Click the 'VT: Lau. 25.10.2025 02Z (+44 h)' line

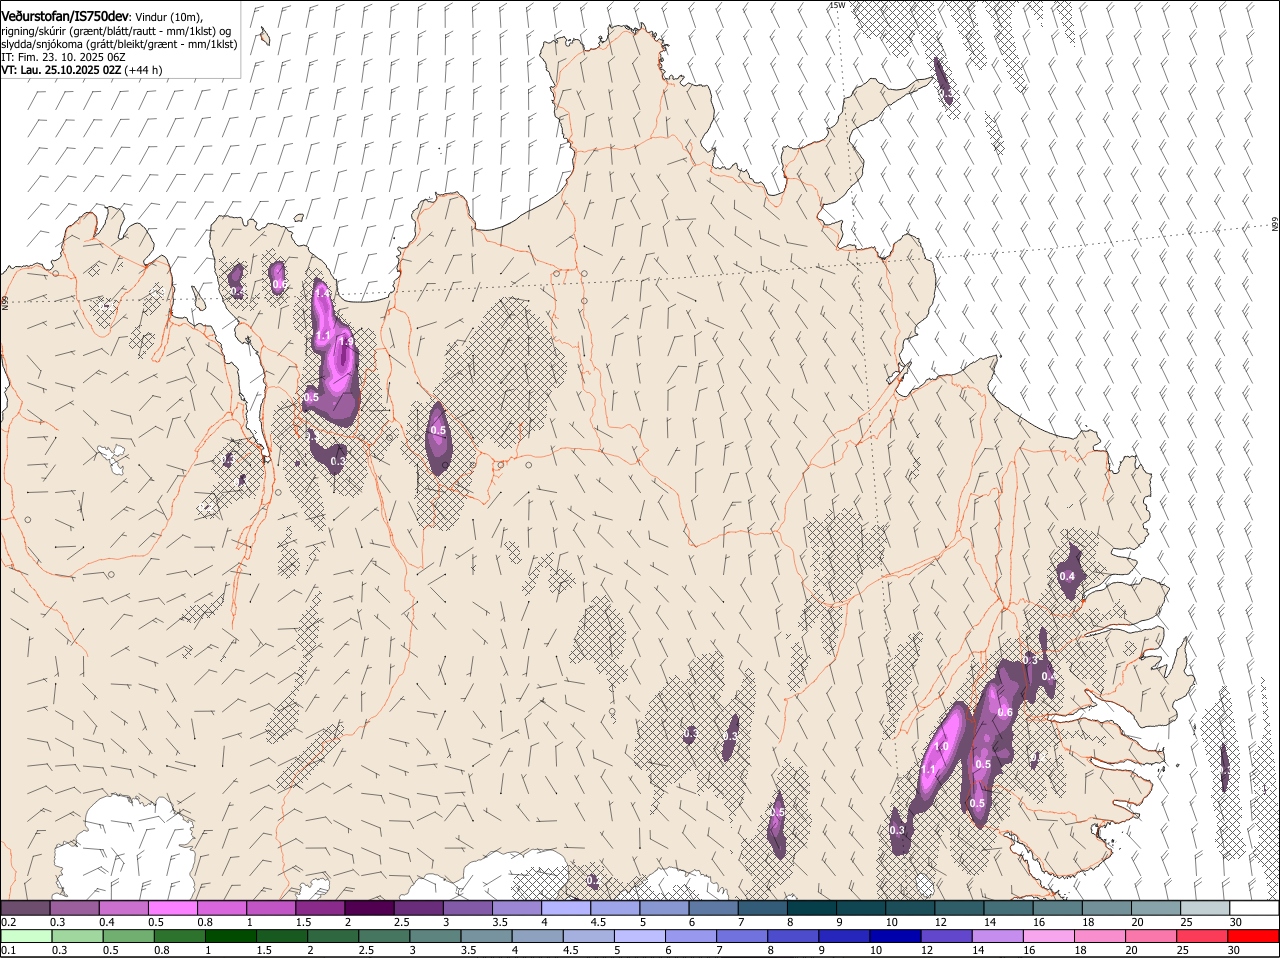pos(81,70)
